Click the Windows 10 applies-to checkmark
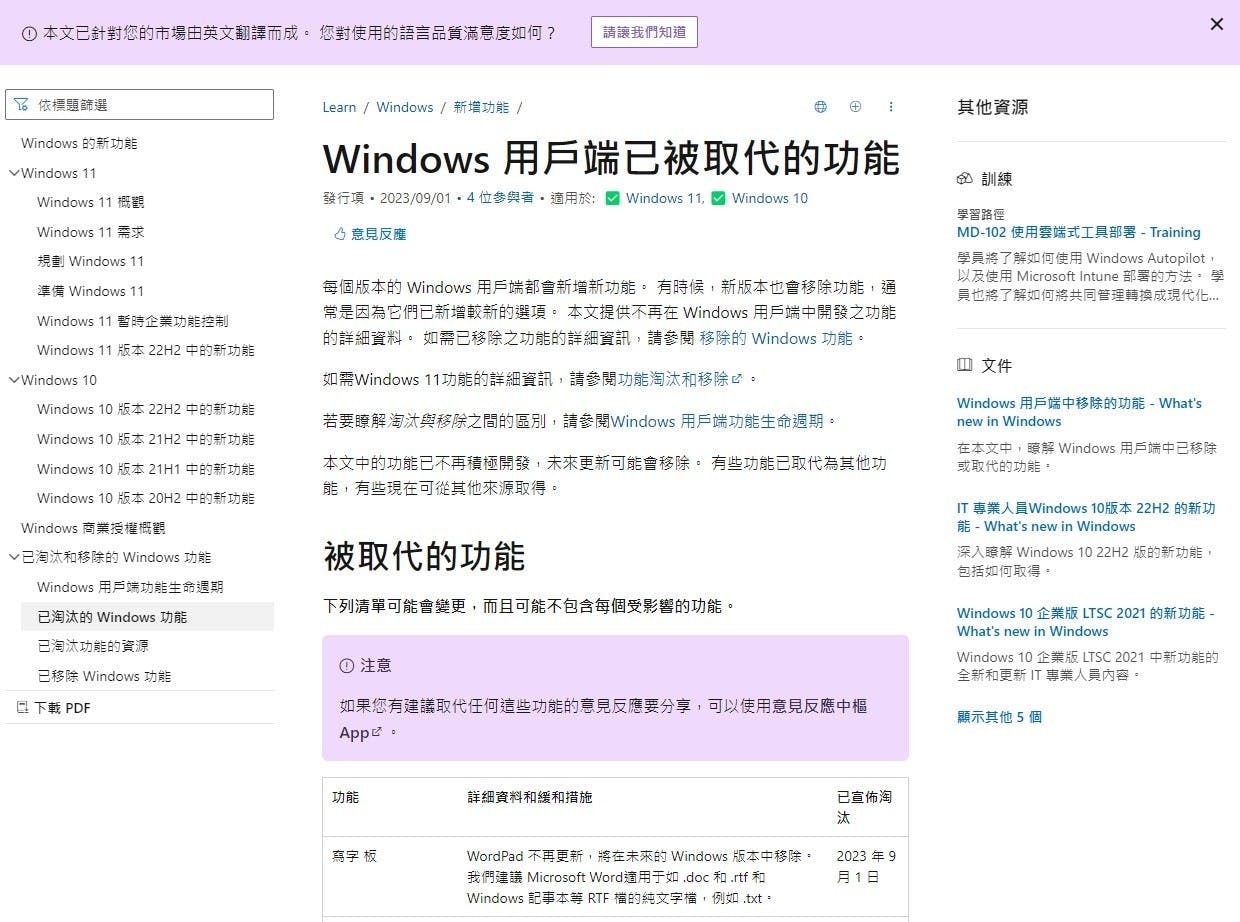 [x=718, y=198]
